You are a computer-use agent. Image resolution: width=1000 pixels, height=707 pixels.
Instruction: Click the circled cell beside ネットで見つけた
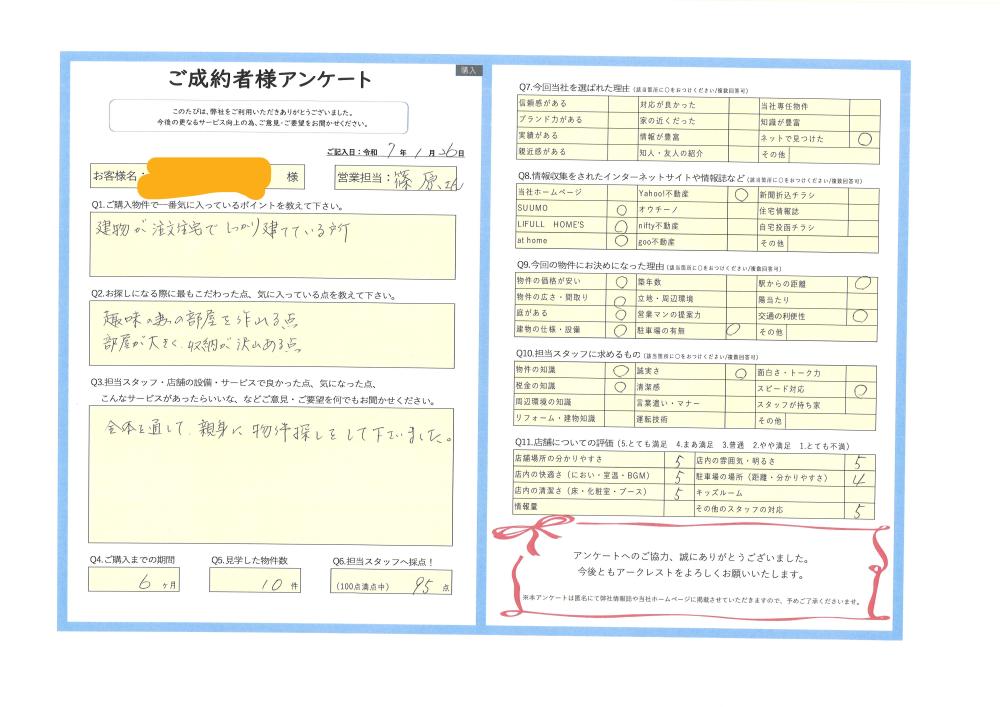pyautogui.click(x=864, y=139)
